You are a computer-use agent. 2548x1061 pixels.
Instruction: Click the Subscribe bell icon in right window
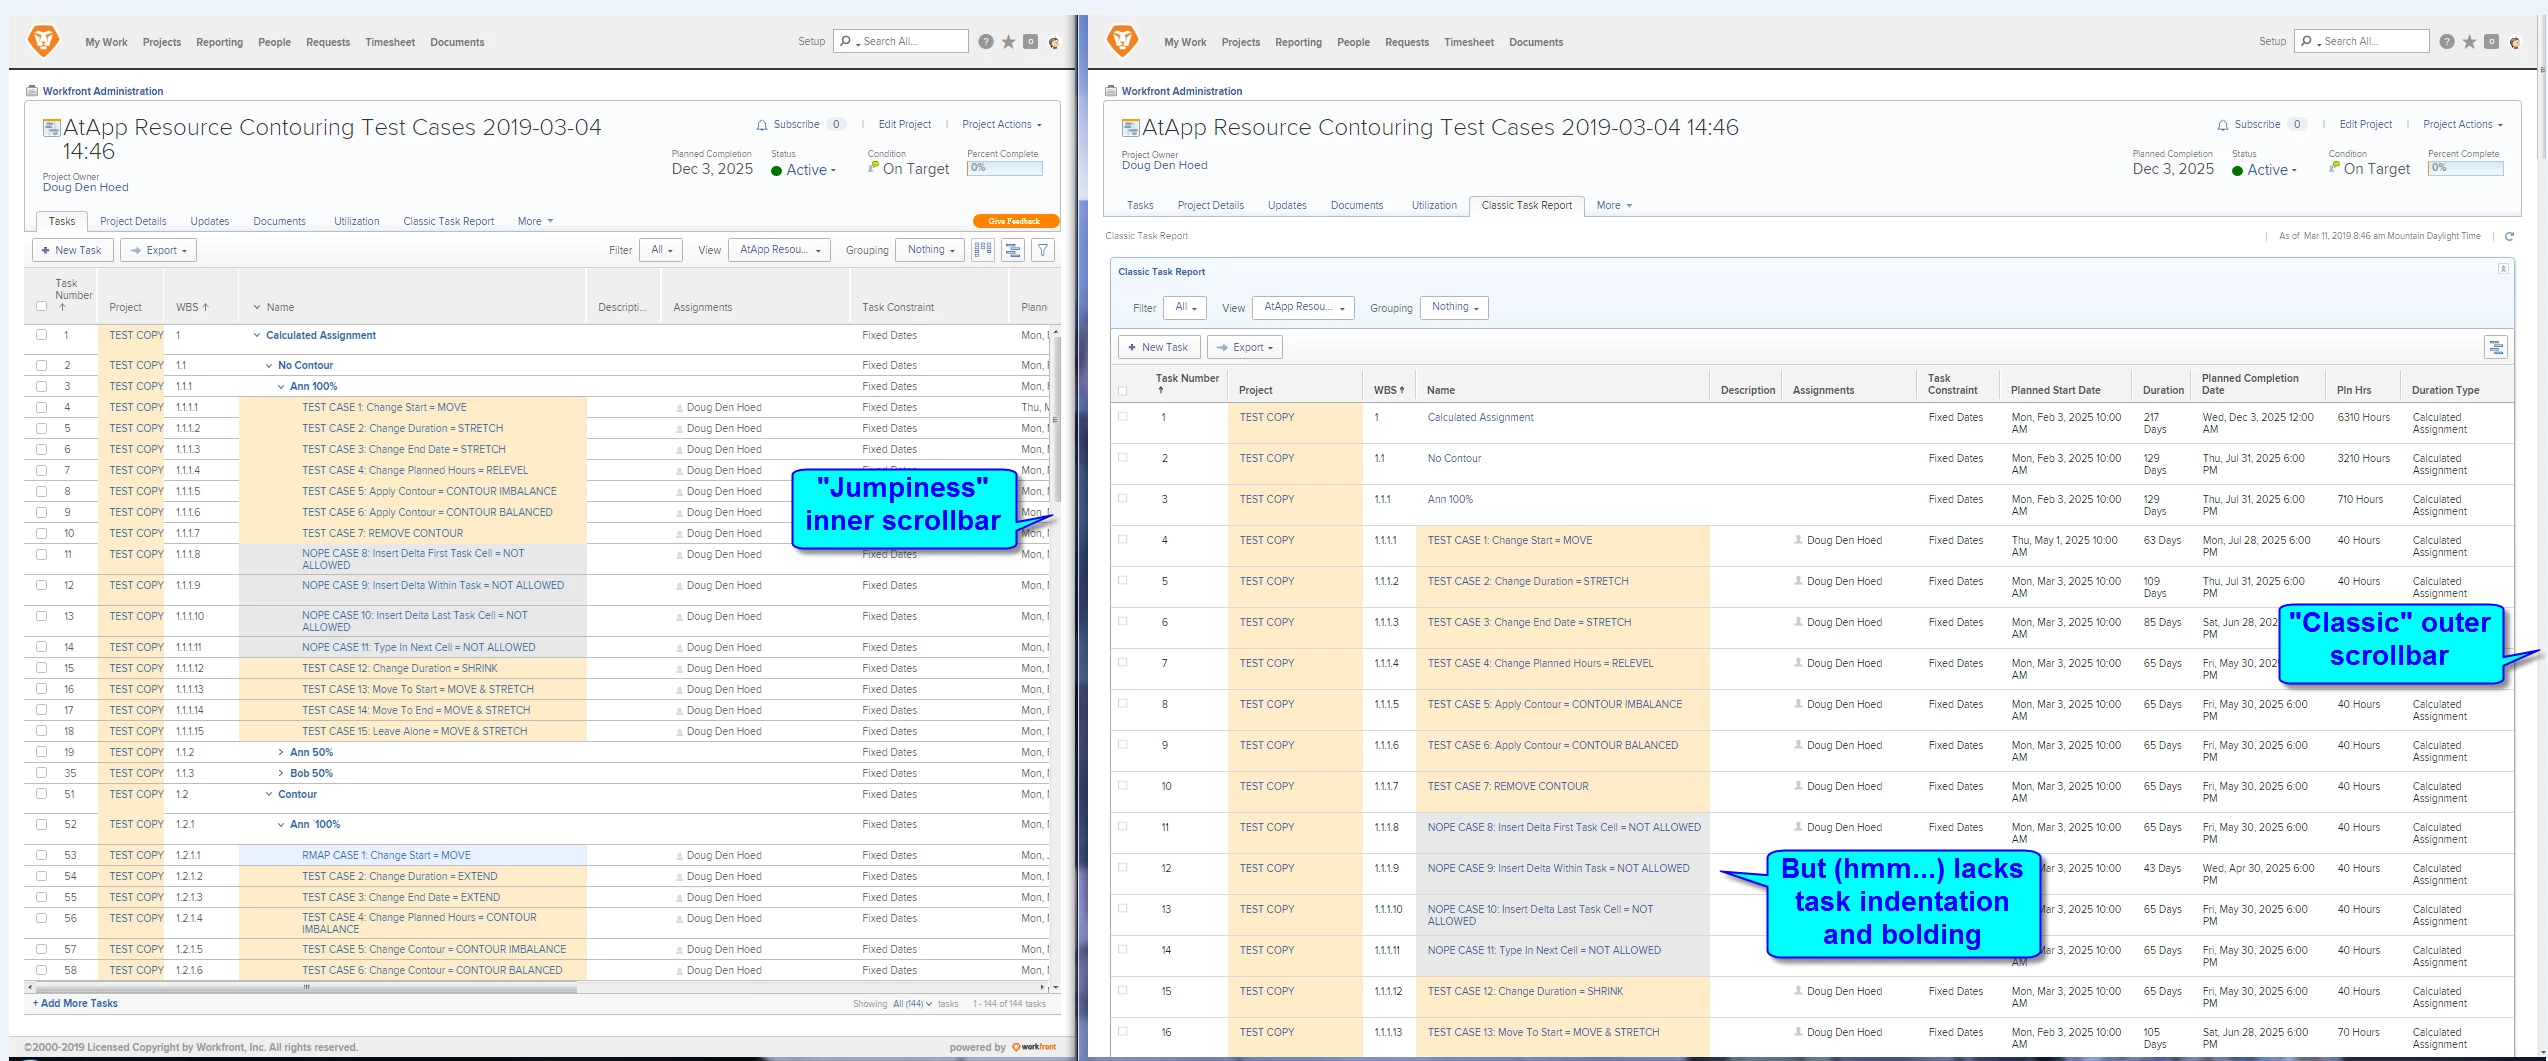click(2222, 125)
